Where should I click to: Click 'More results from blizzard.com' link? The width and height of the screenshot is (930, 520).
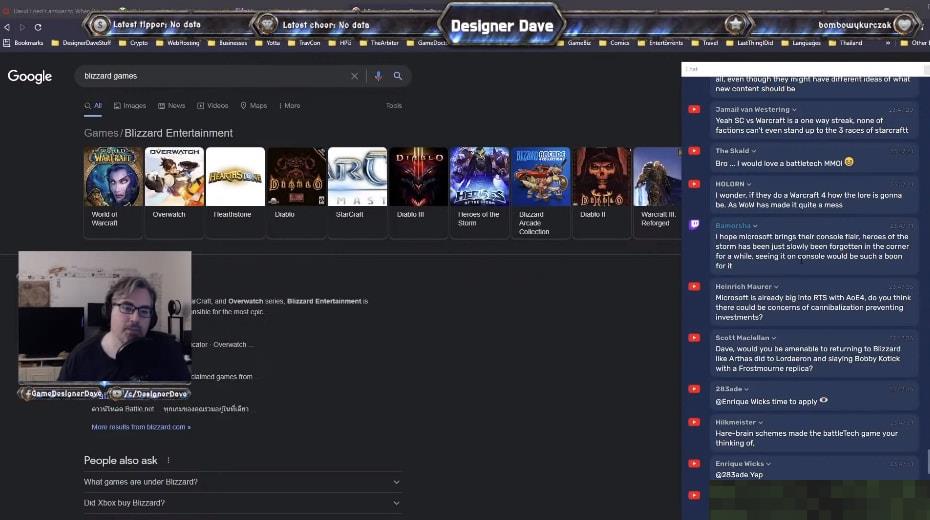(x=141, y=427)
